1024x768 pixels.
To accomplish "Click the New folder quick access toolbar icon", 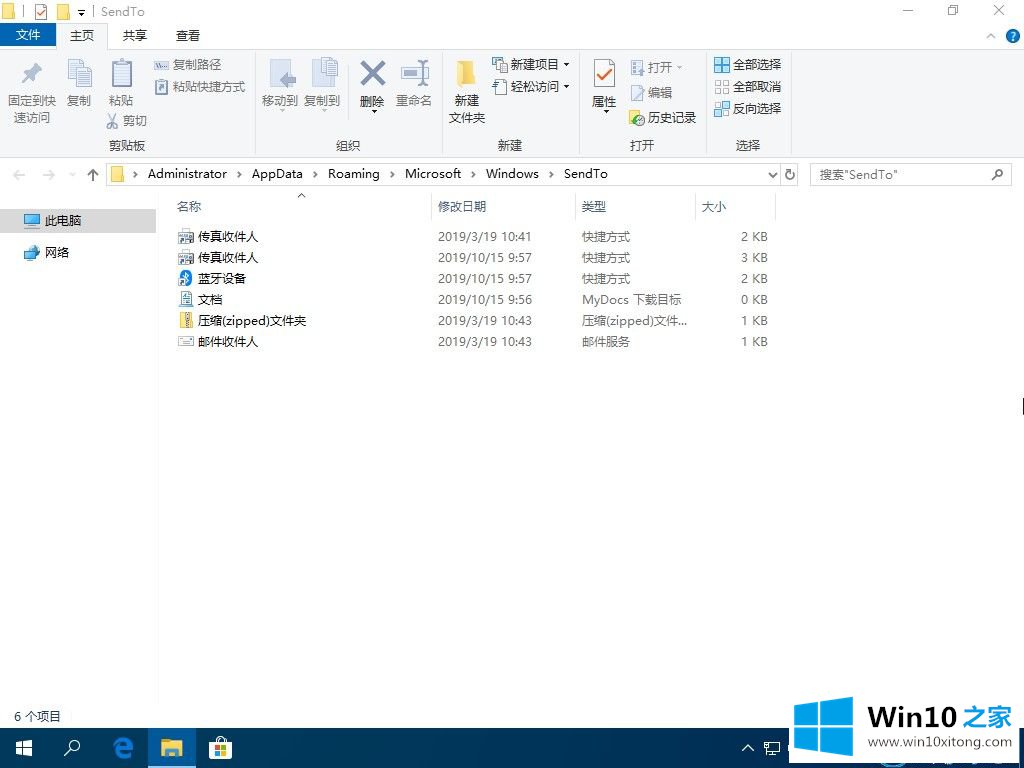I will tap(63, 11).
